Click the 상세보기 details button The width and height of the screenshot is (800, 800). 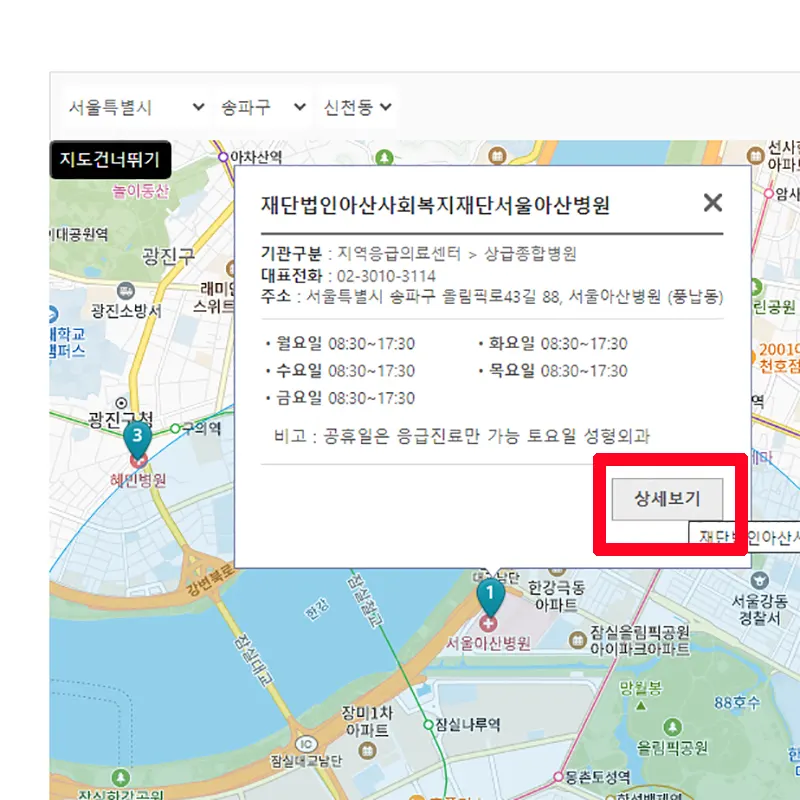[x=667, y=499]
